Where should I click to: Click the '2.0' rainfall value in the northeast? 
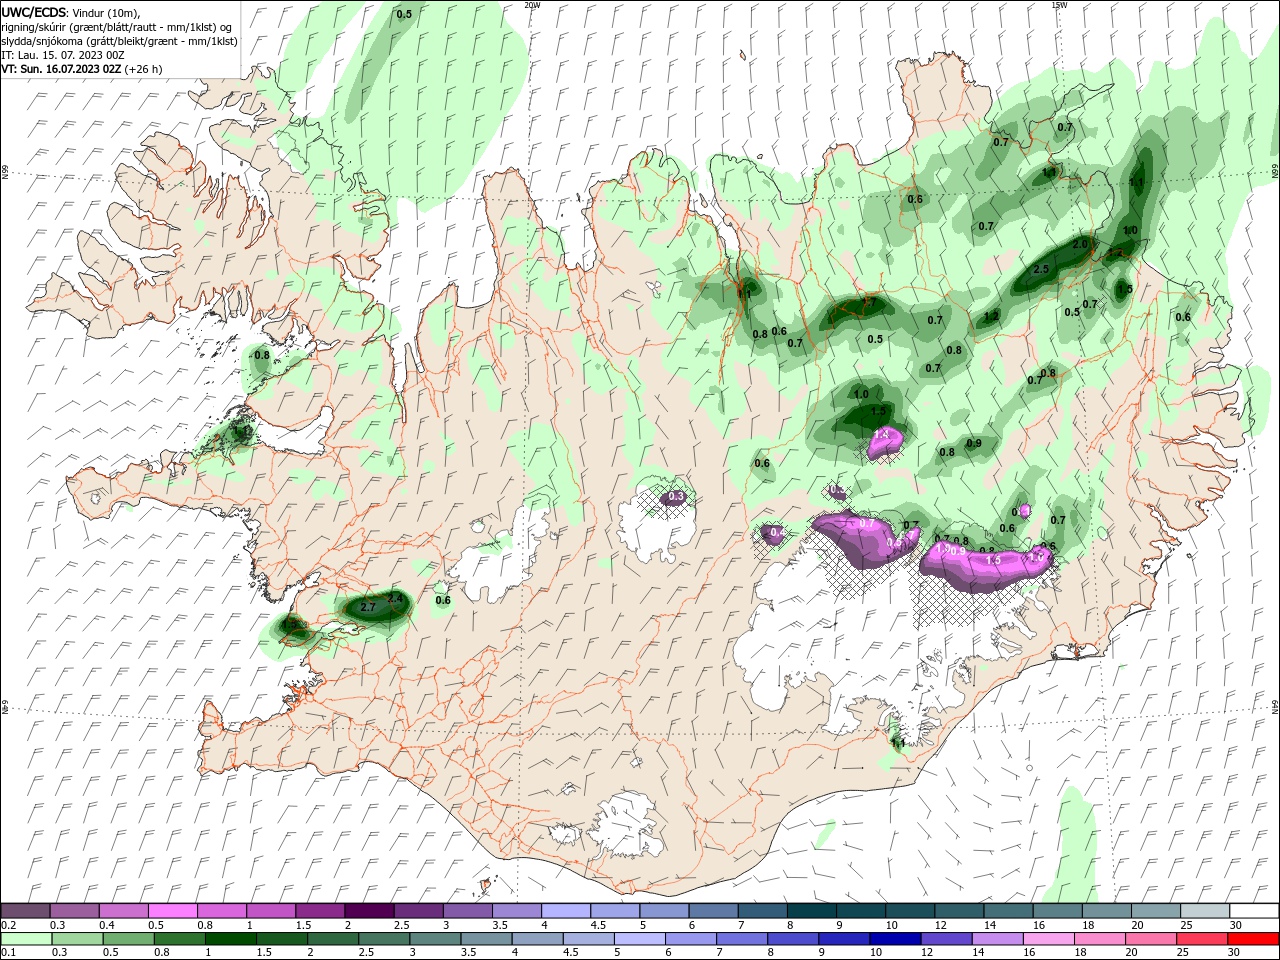(1080, 244)
